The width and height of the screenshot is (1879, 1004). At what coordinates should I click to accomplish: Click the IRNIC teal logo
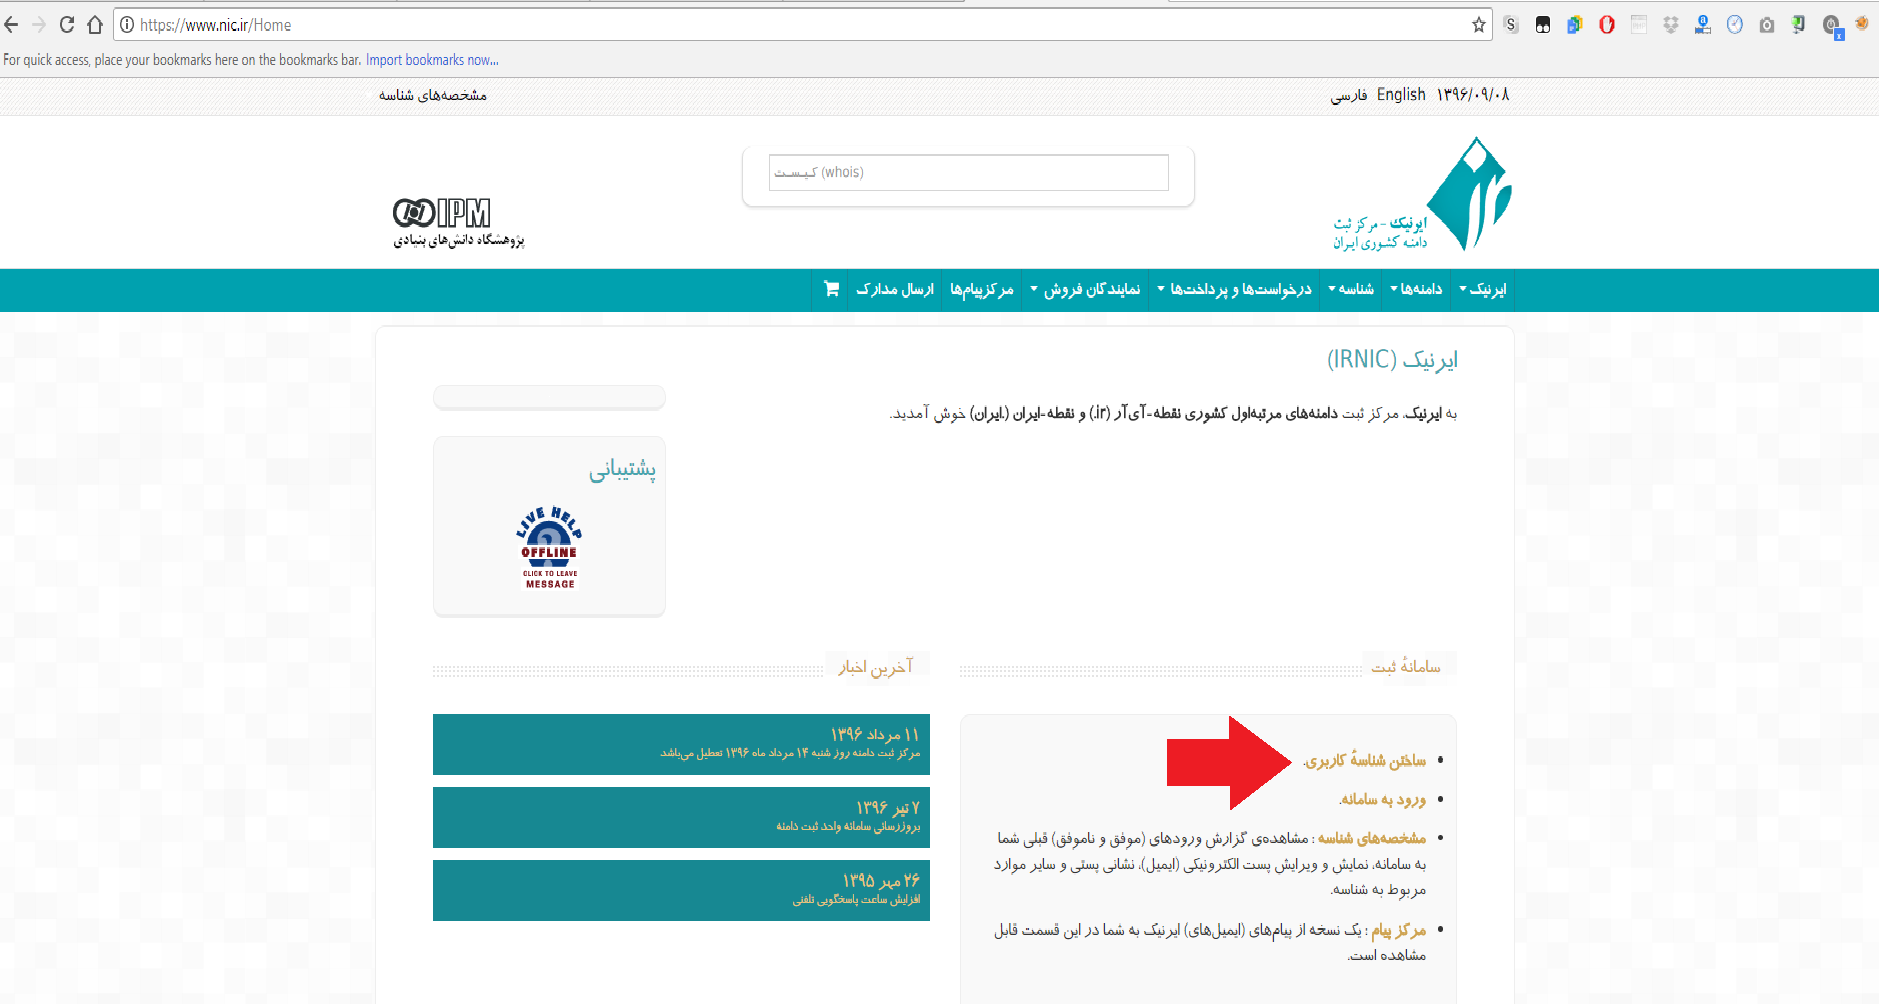pyautogui.click(x=1468, y=194)
